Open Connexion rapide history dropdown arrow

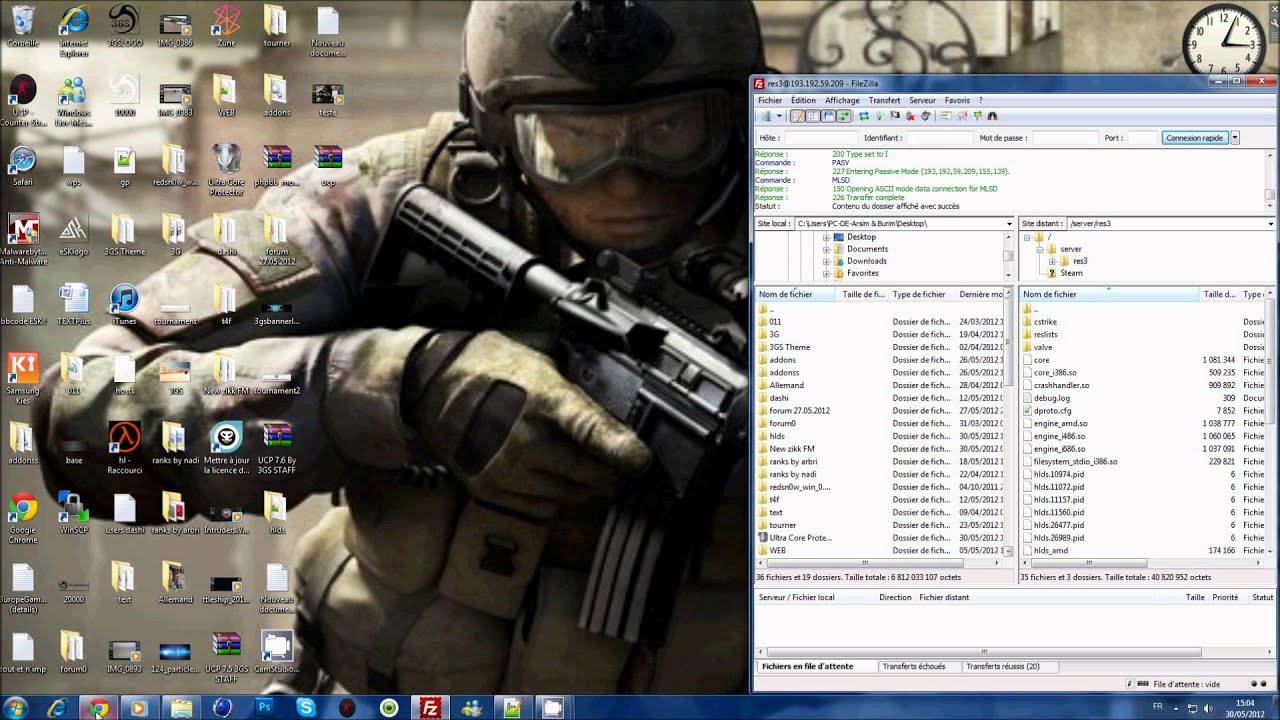point(1235,138)
